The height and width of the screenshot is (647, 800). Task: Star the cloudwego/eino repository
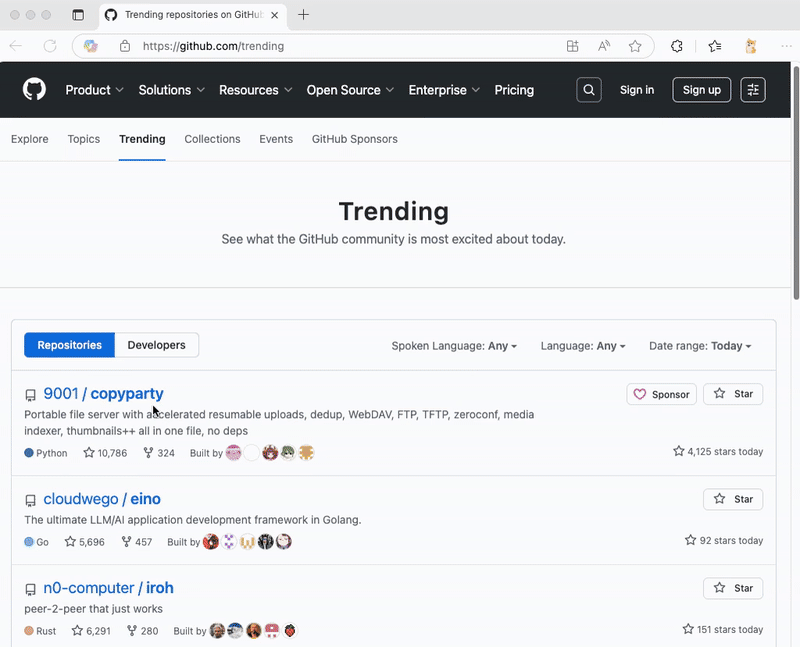pyautogui.click(x=733, y=499)
